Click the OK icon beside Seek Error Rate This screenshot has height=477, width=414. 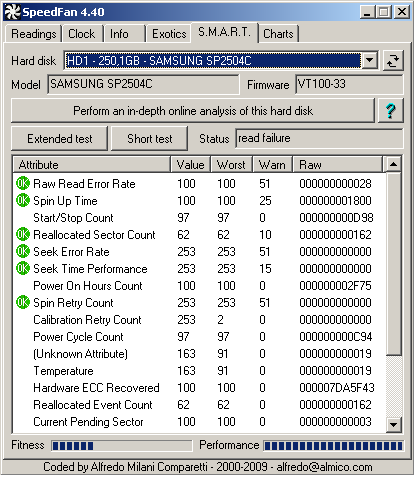click(23, 252)
